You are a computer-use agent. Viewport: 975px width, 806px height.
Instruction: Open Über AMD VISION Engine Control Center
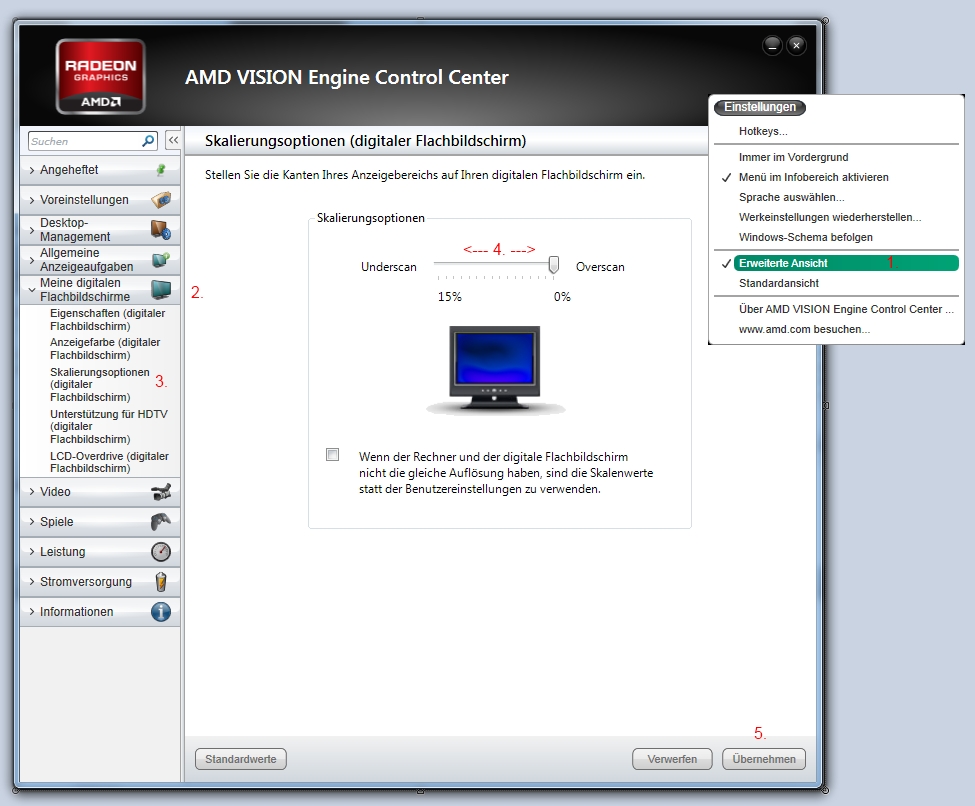point(846,309)
